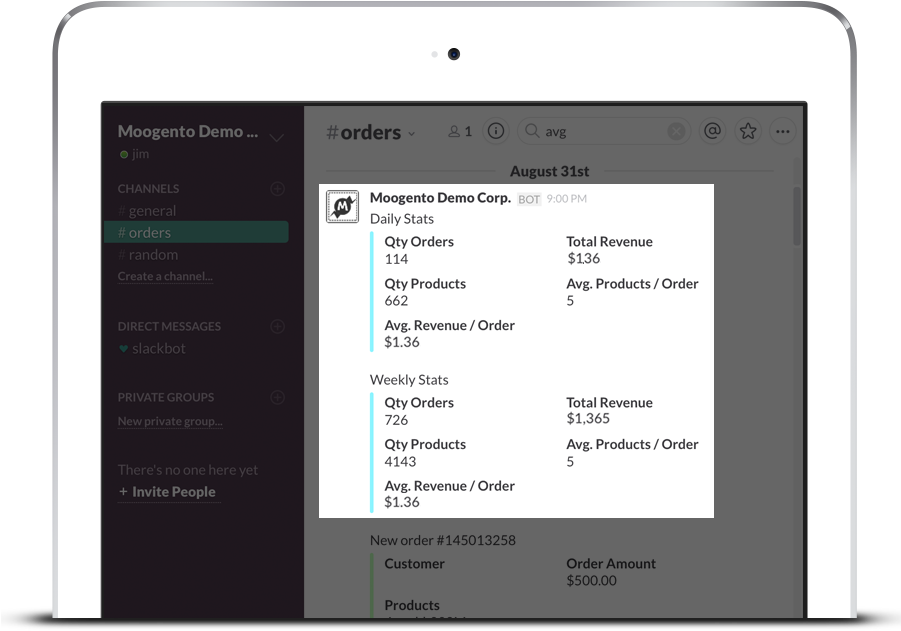This screenshot has height=631, width=901.
Task: Click the Daily Stats heading
Action: 402,219
